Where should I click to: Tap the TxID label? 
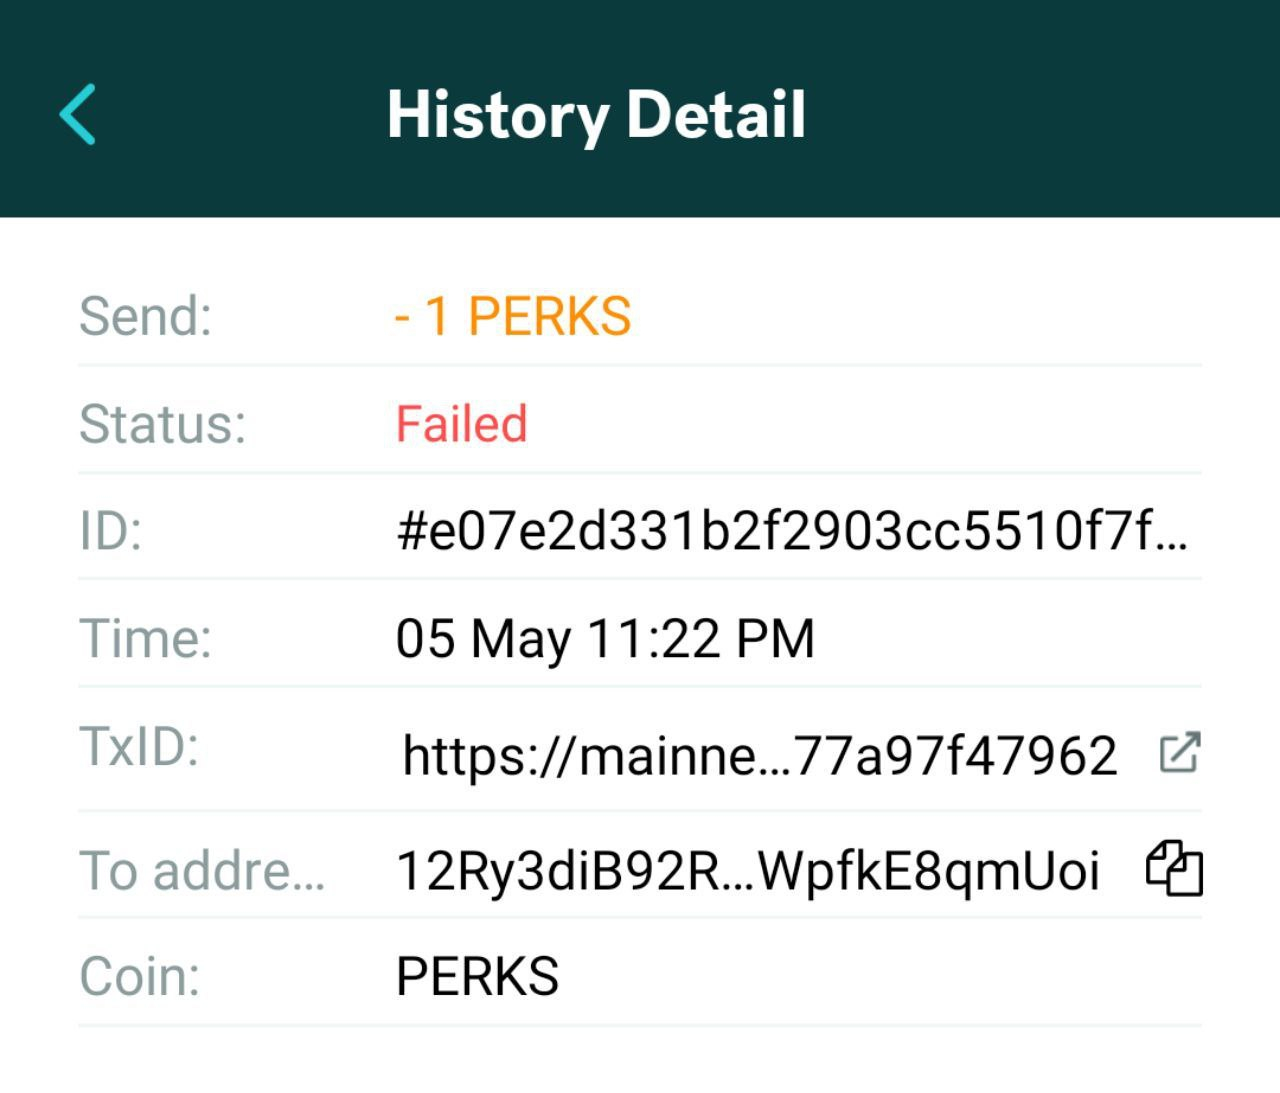pyautogui.click(x=139, y=746)
